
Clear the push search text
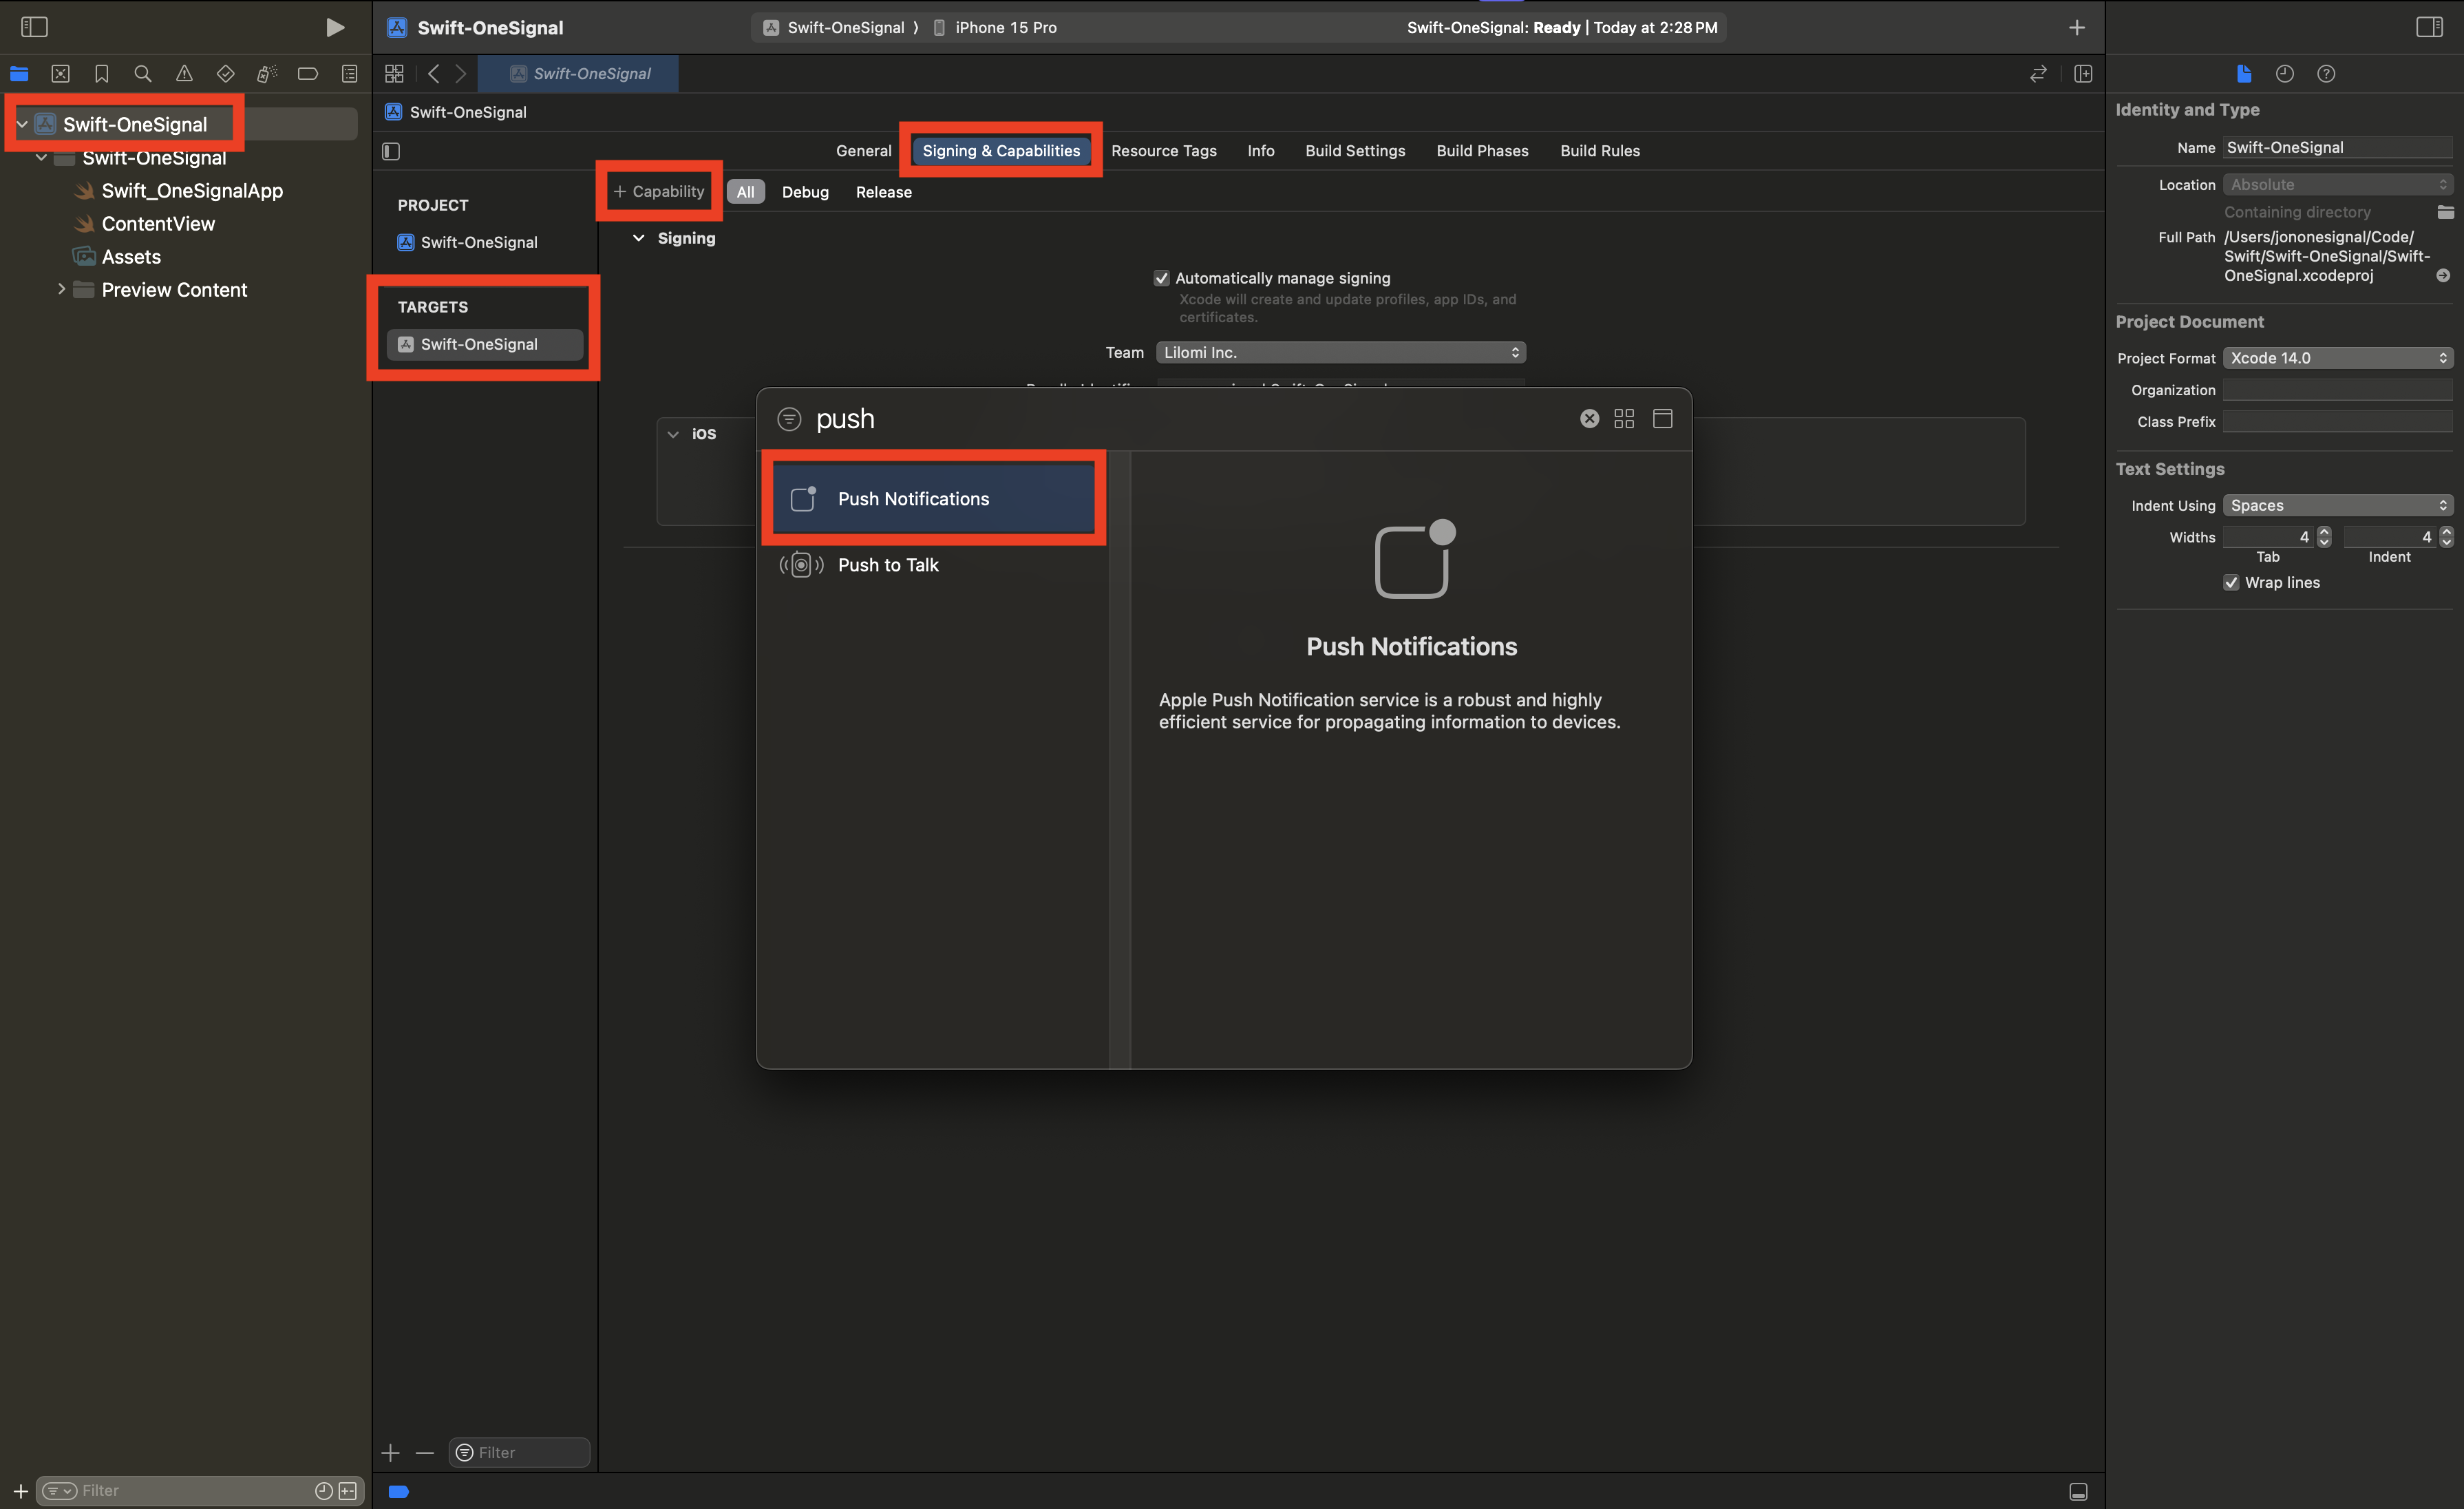(x=1589, y=419)
